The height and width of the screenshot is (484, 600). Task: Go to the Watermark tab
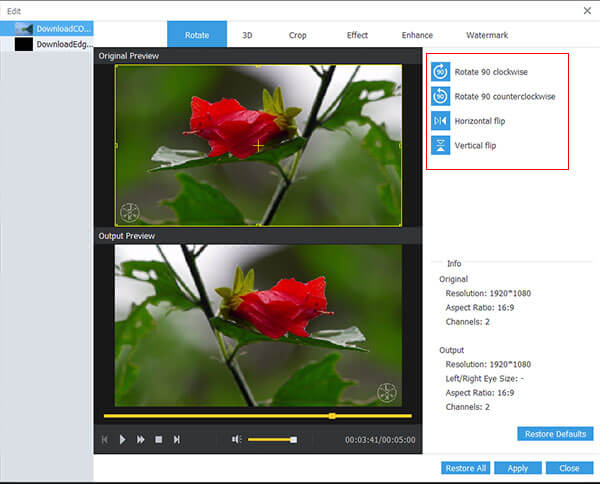487,35
